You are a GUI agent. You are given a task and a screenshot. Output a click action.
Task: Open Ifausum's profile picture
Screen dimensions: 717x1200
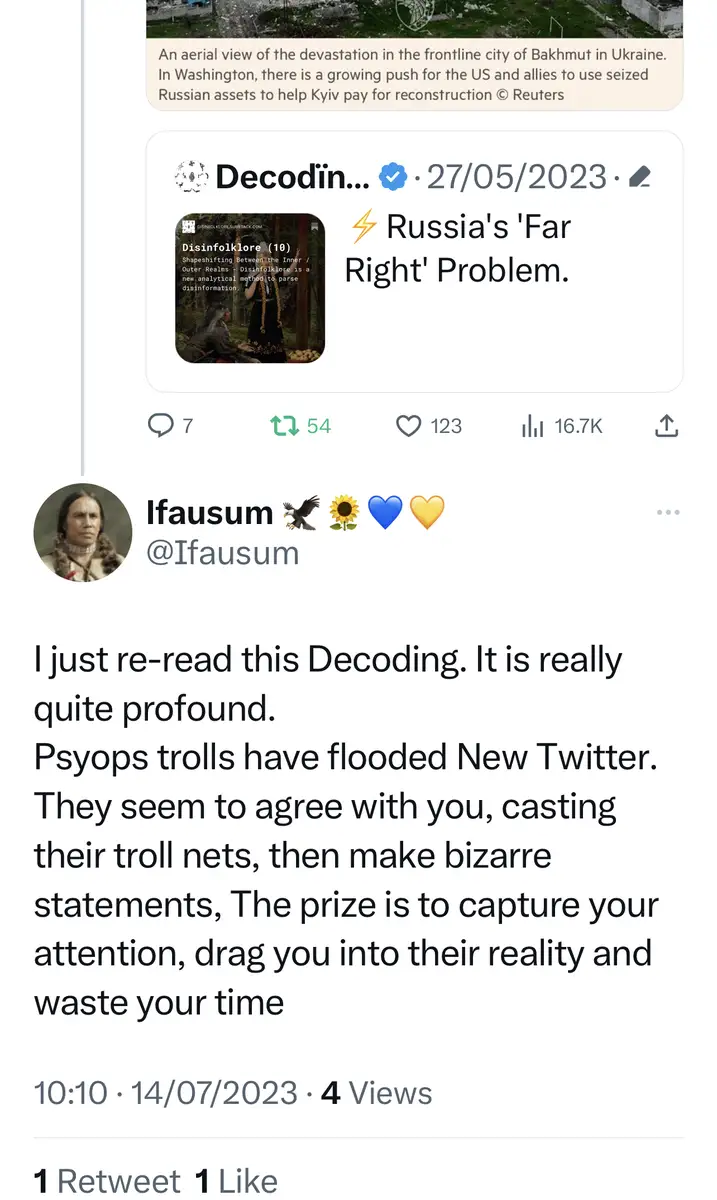pos(82,533)
